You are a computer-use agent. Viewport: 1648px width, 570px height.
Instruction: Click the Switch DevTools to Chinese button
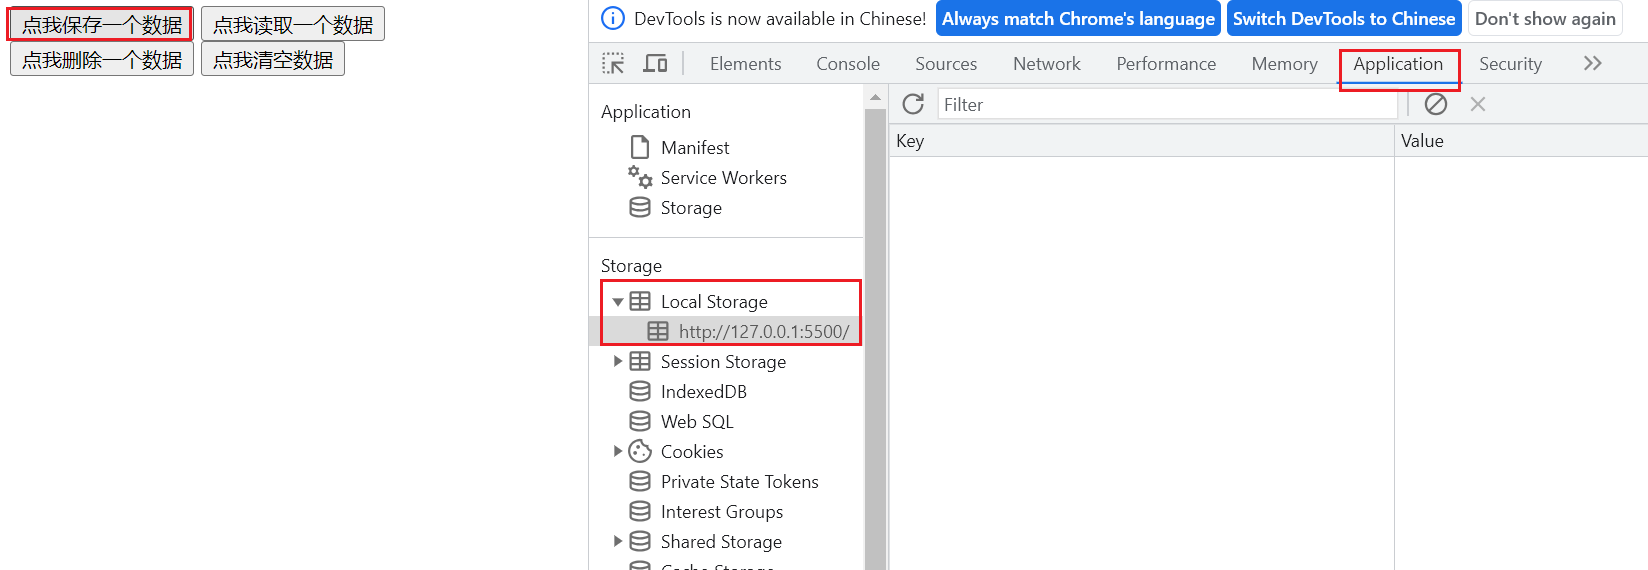pos(1343,19)
